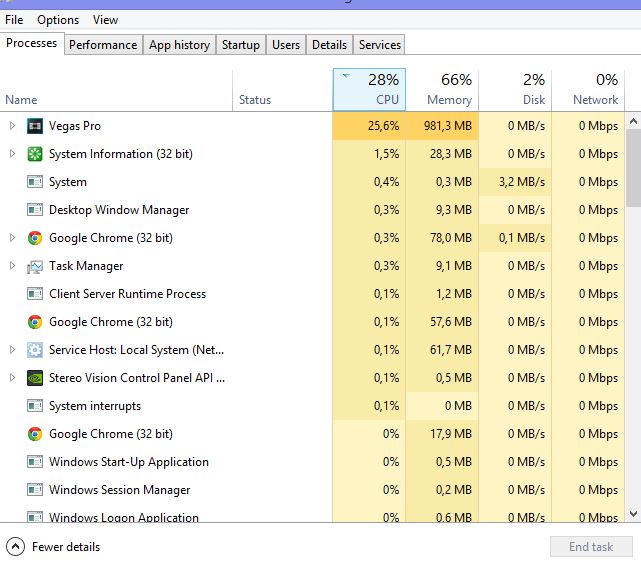Click the Vegas Pro app icon

coord(35,126)
